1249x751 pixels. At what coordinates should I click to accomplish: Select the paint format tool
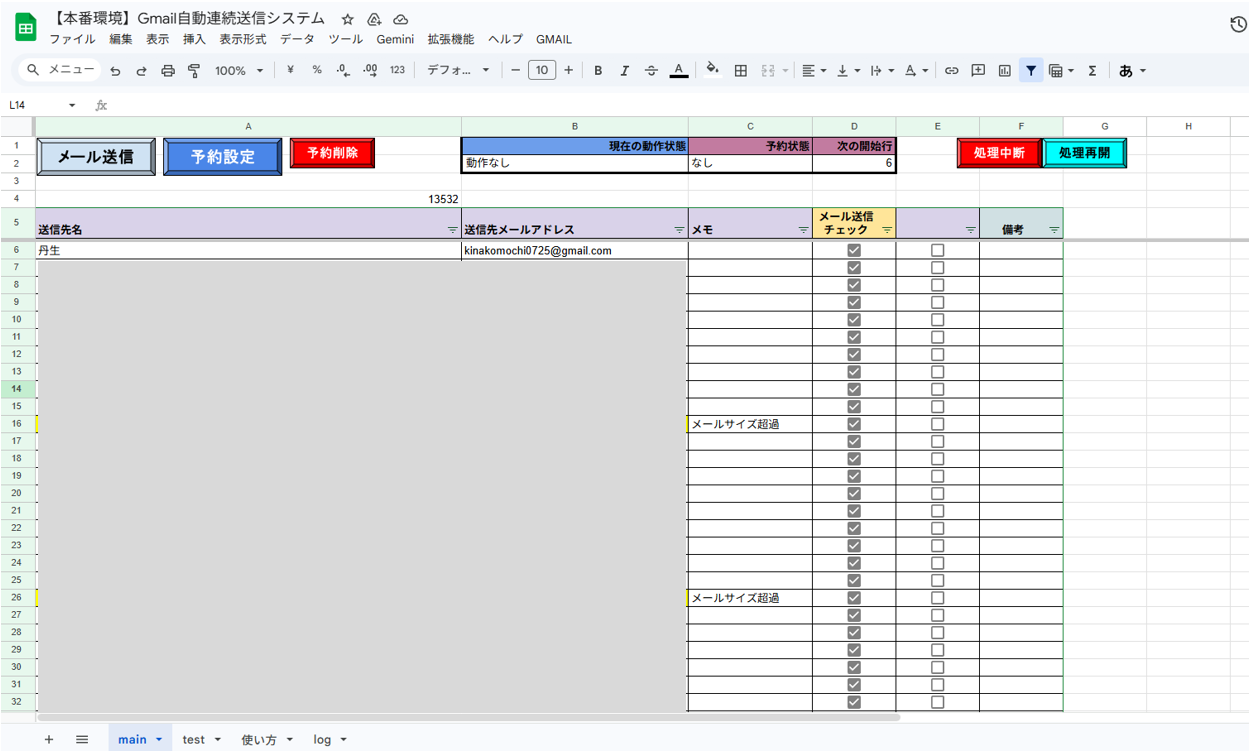pyautogui.click(x=194, y=71)
